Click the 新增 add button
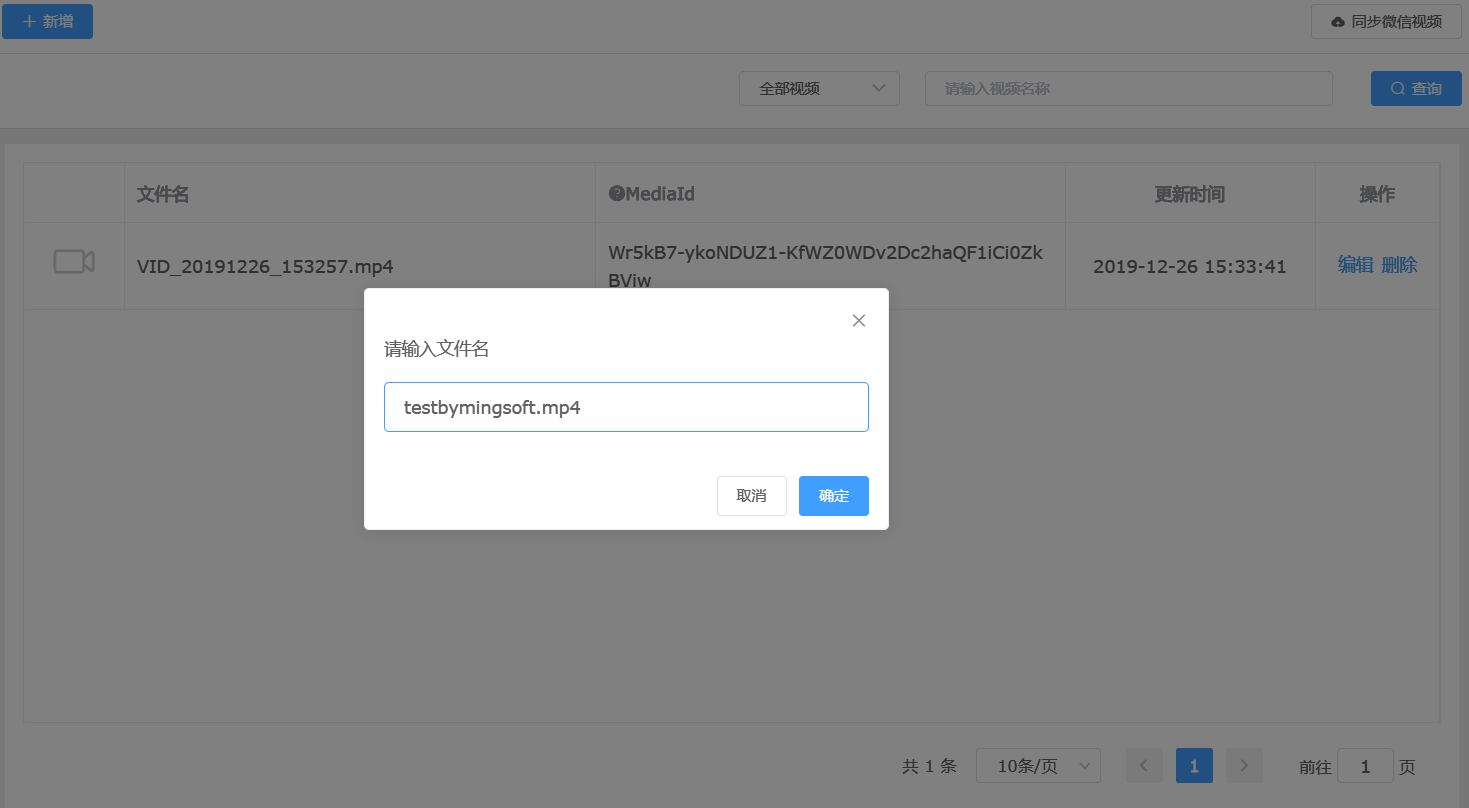 pos(48,21)
